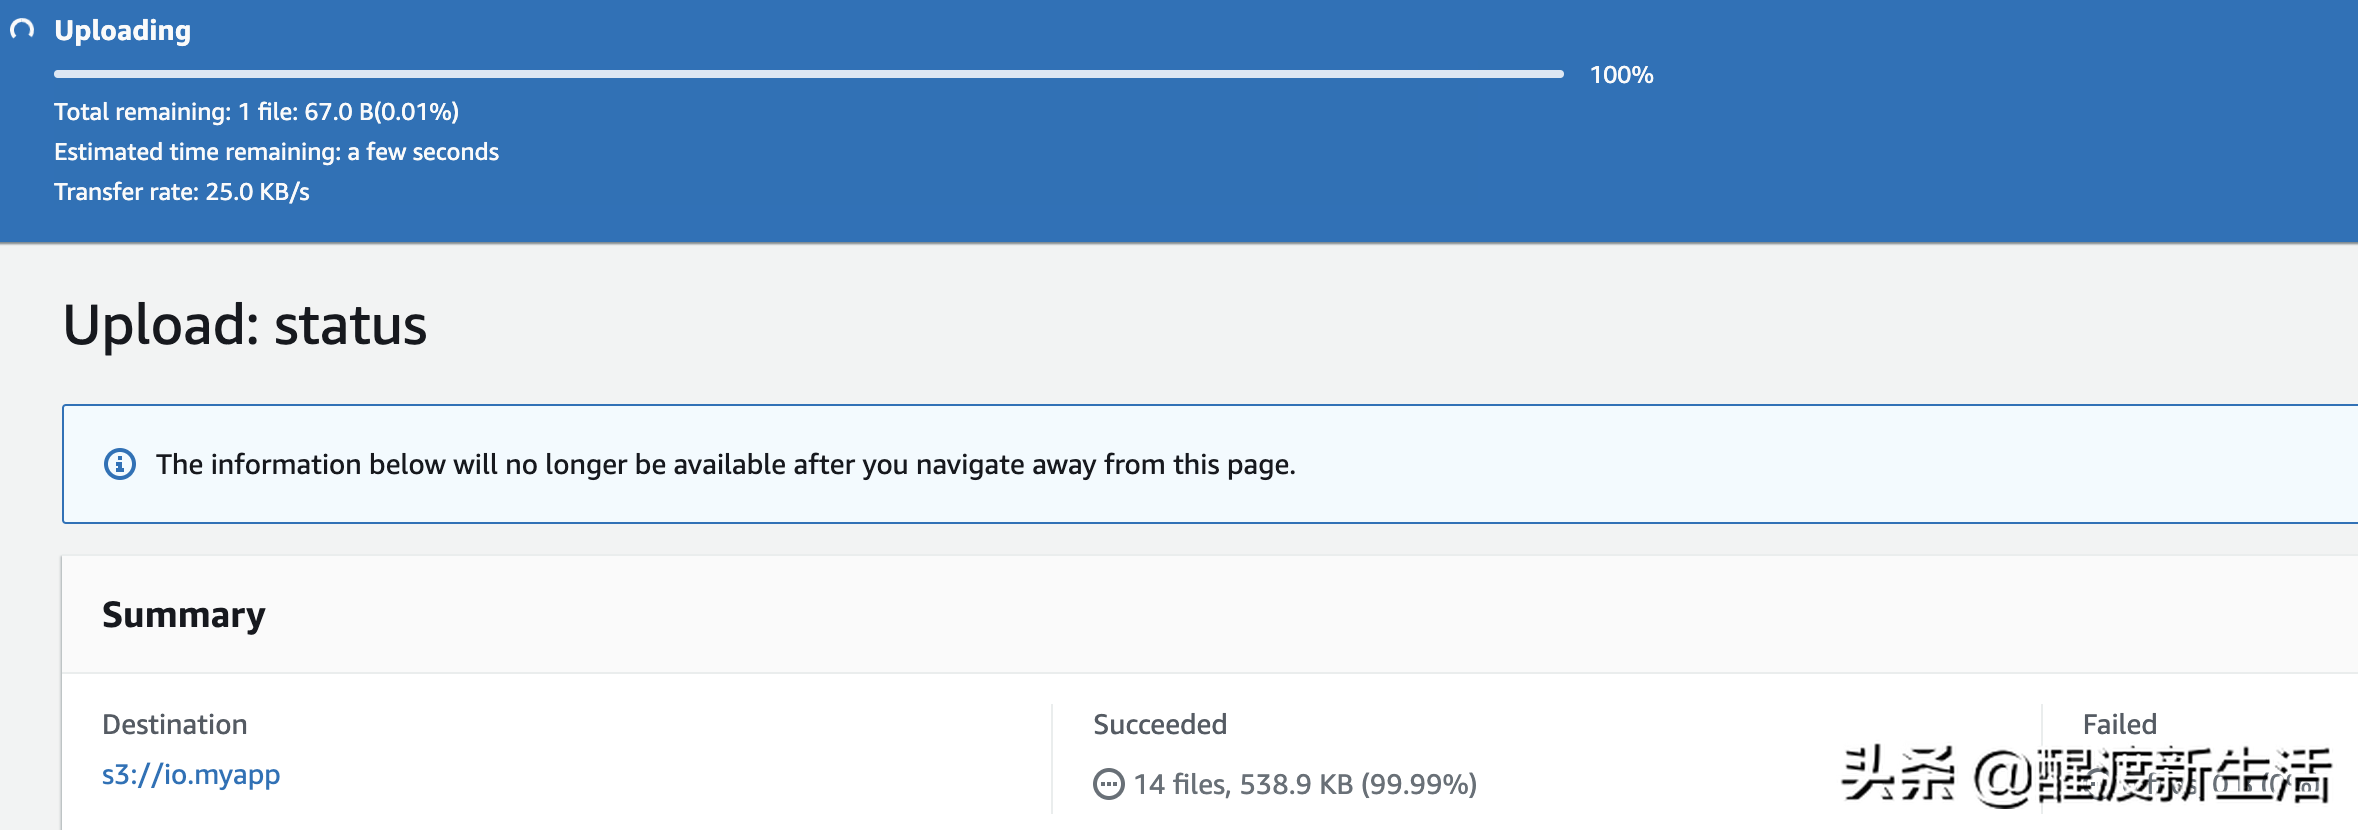Viewport: 2358px width, 830px height.
Task: Click the Summary section header
Action: click(184, 615)
